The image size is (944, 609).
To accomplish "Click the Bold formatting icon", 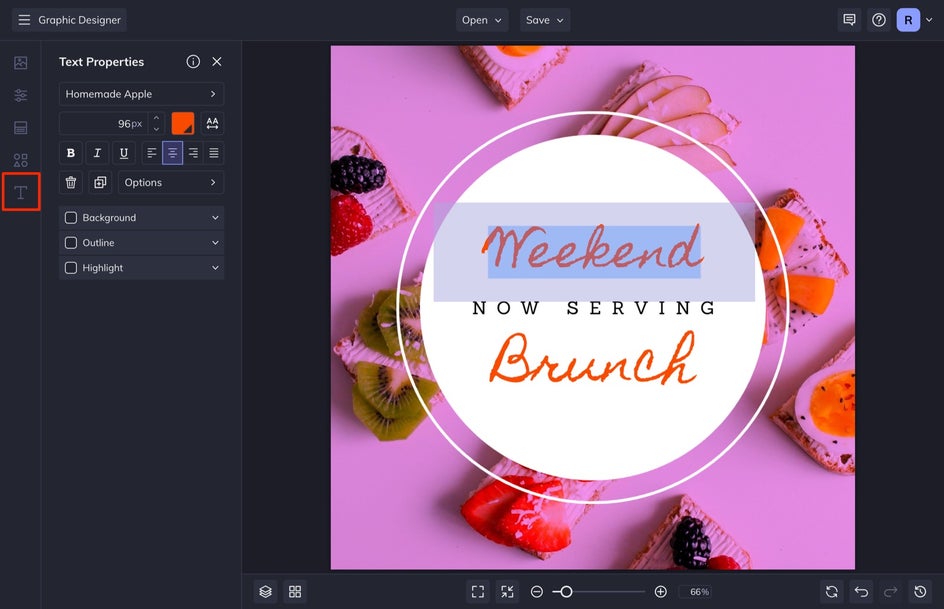I will pos(70,153).
